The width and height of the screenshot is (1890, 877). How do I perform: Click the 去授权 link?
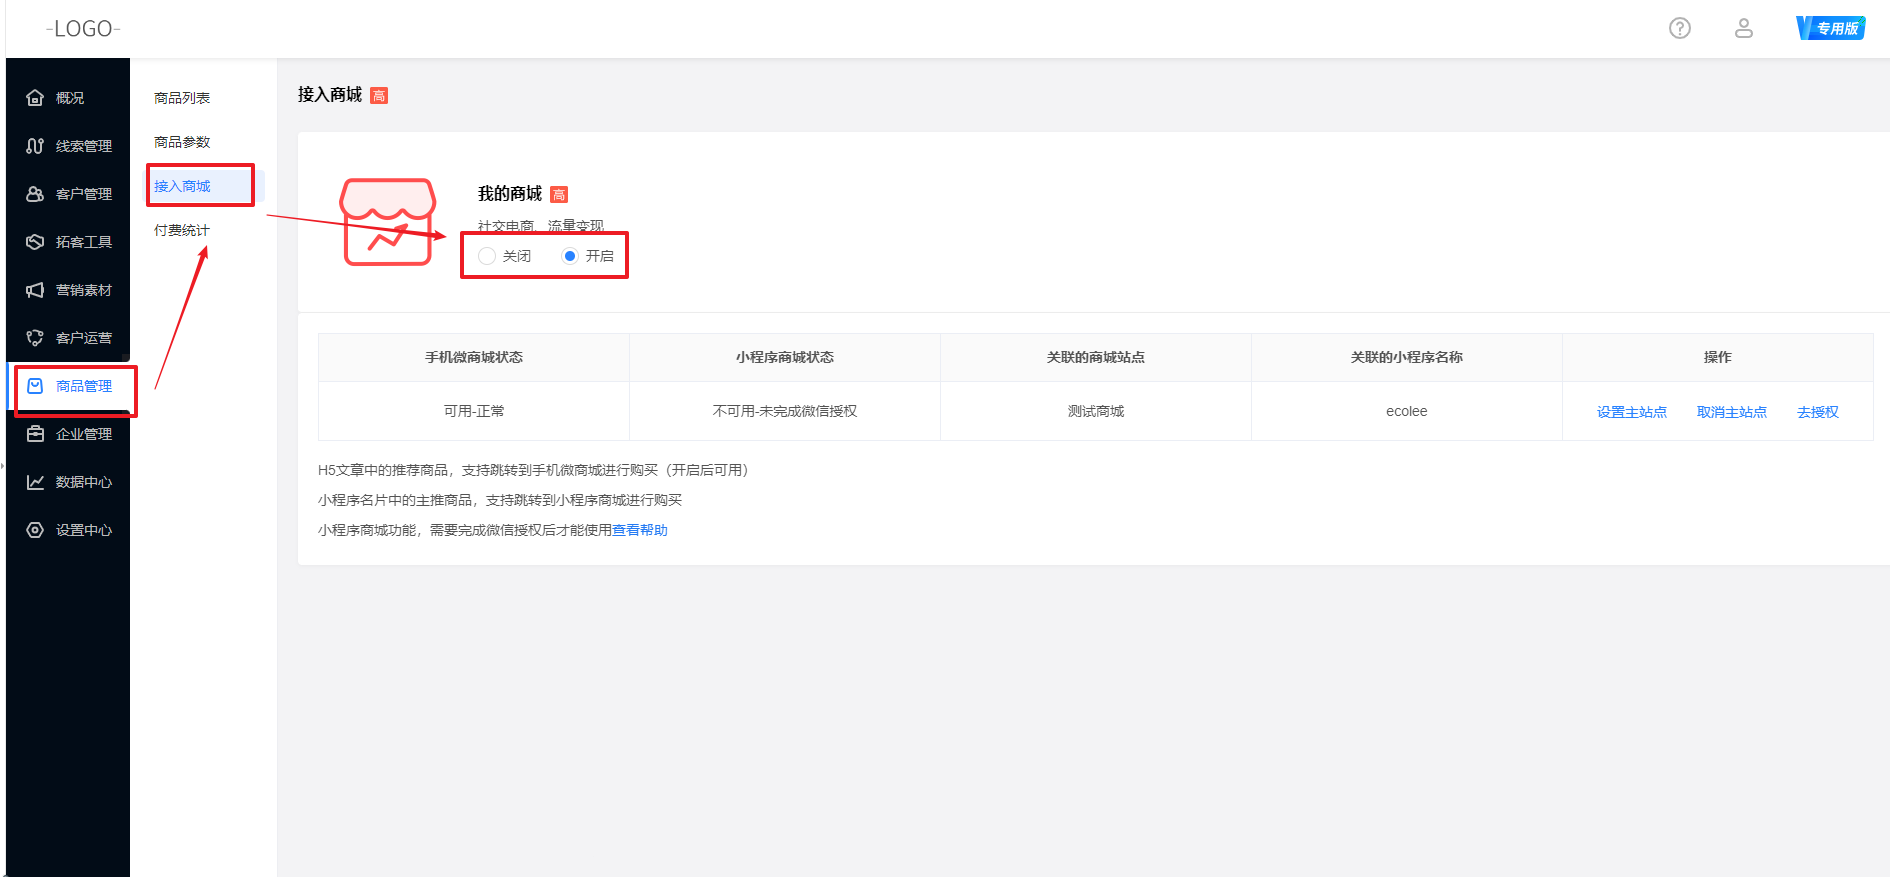pyautogui.click(x=1817, y=412)
